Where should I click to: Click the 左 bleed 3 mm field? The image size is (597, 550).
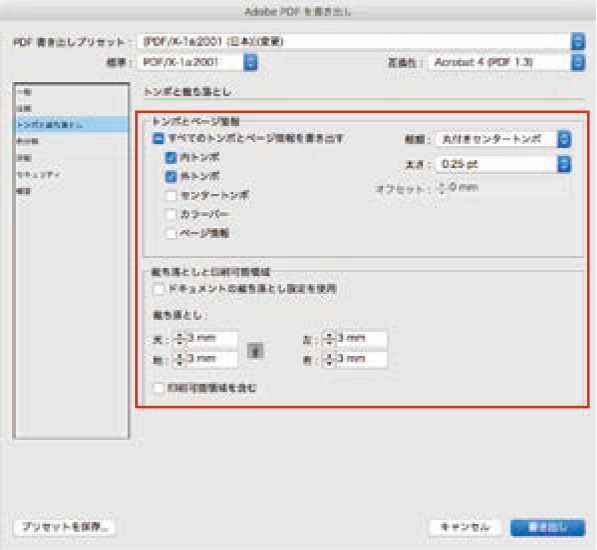pyautogui.click(x=361, y=338)
